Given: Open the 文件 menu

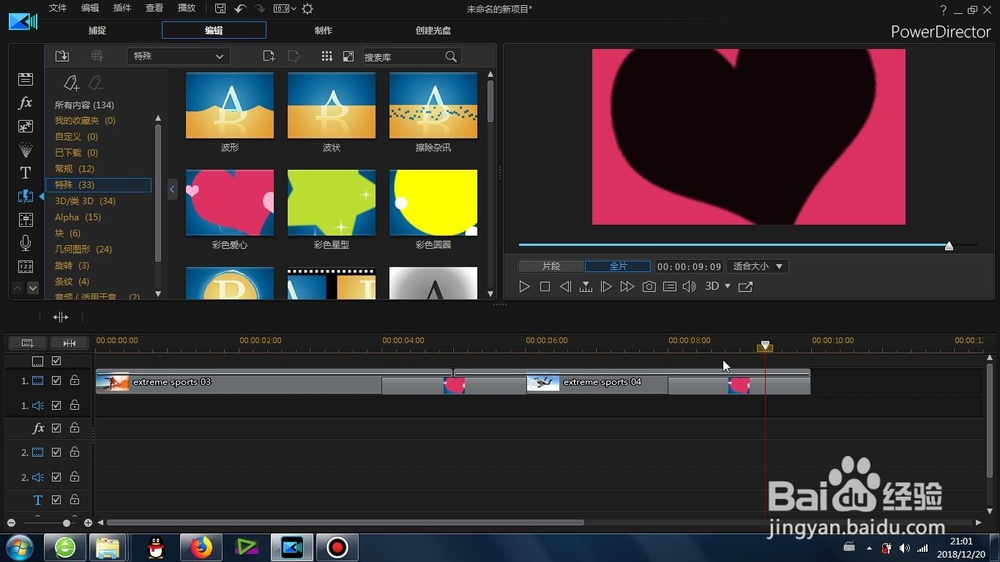Looking at the screenshot, I should point(57,8).
